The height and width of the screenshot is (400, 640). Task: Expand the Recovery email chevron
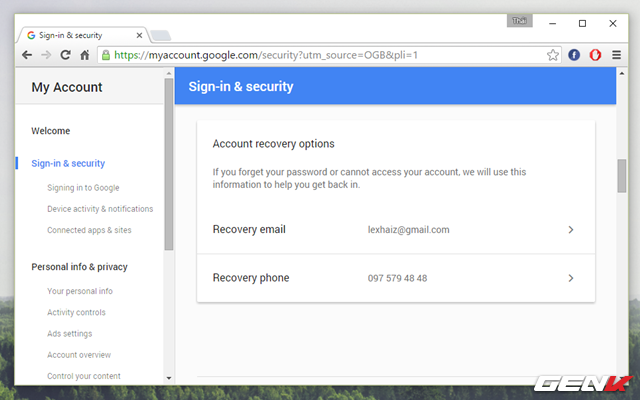[571, 230]
